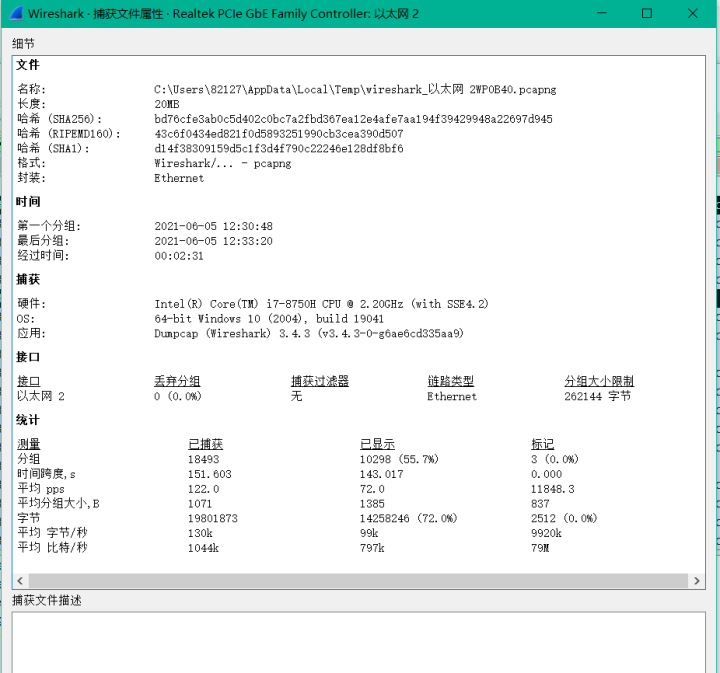Click the file length value 20MB

[x=167, y=104]
